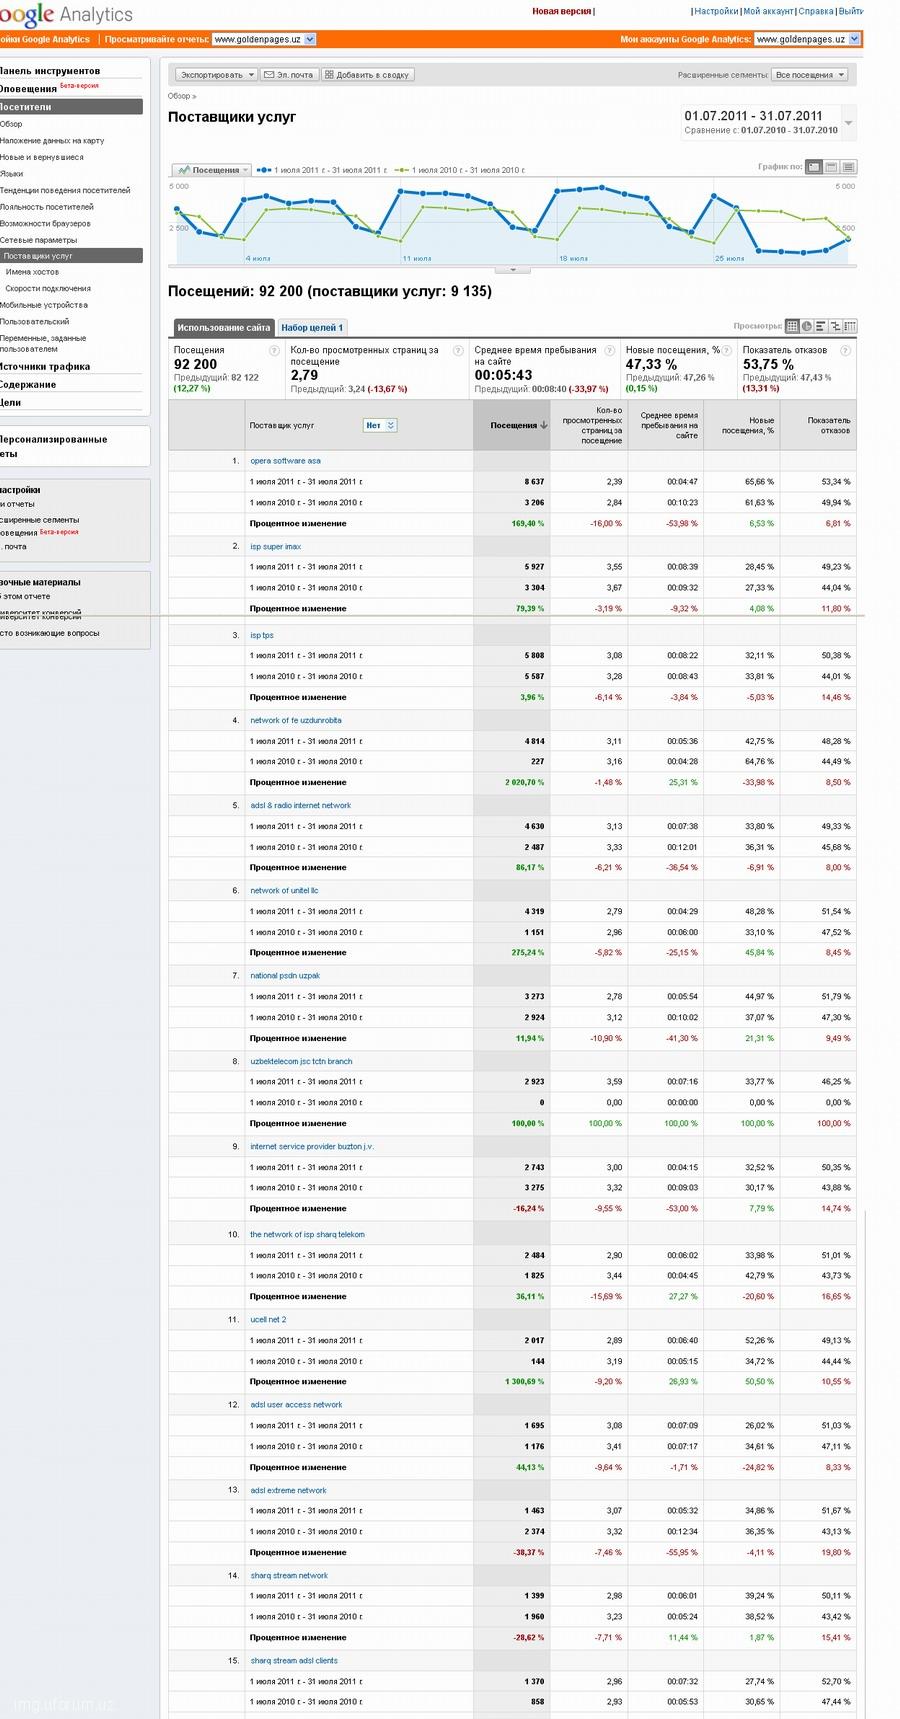
Task: Click the Эл. почта button
Action: coord(290,75)
